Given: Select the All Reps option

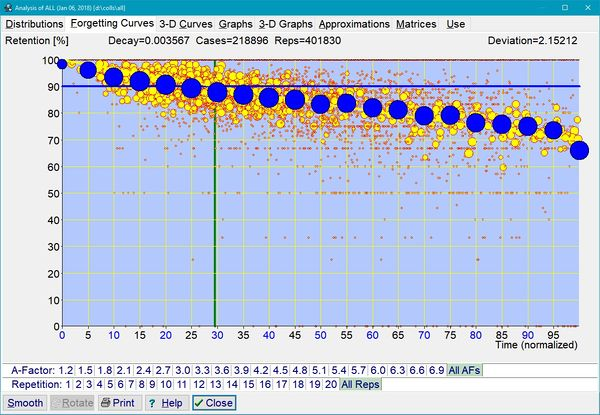Looking at the screenshot, I should tap(360, 384).
